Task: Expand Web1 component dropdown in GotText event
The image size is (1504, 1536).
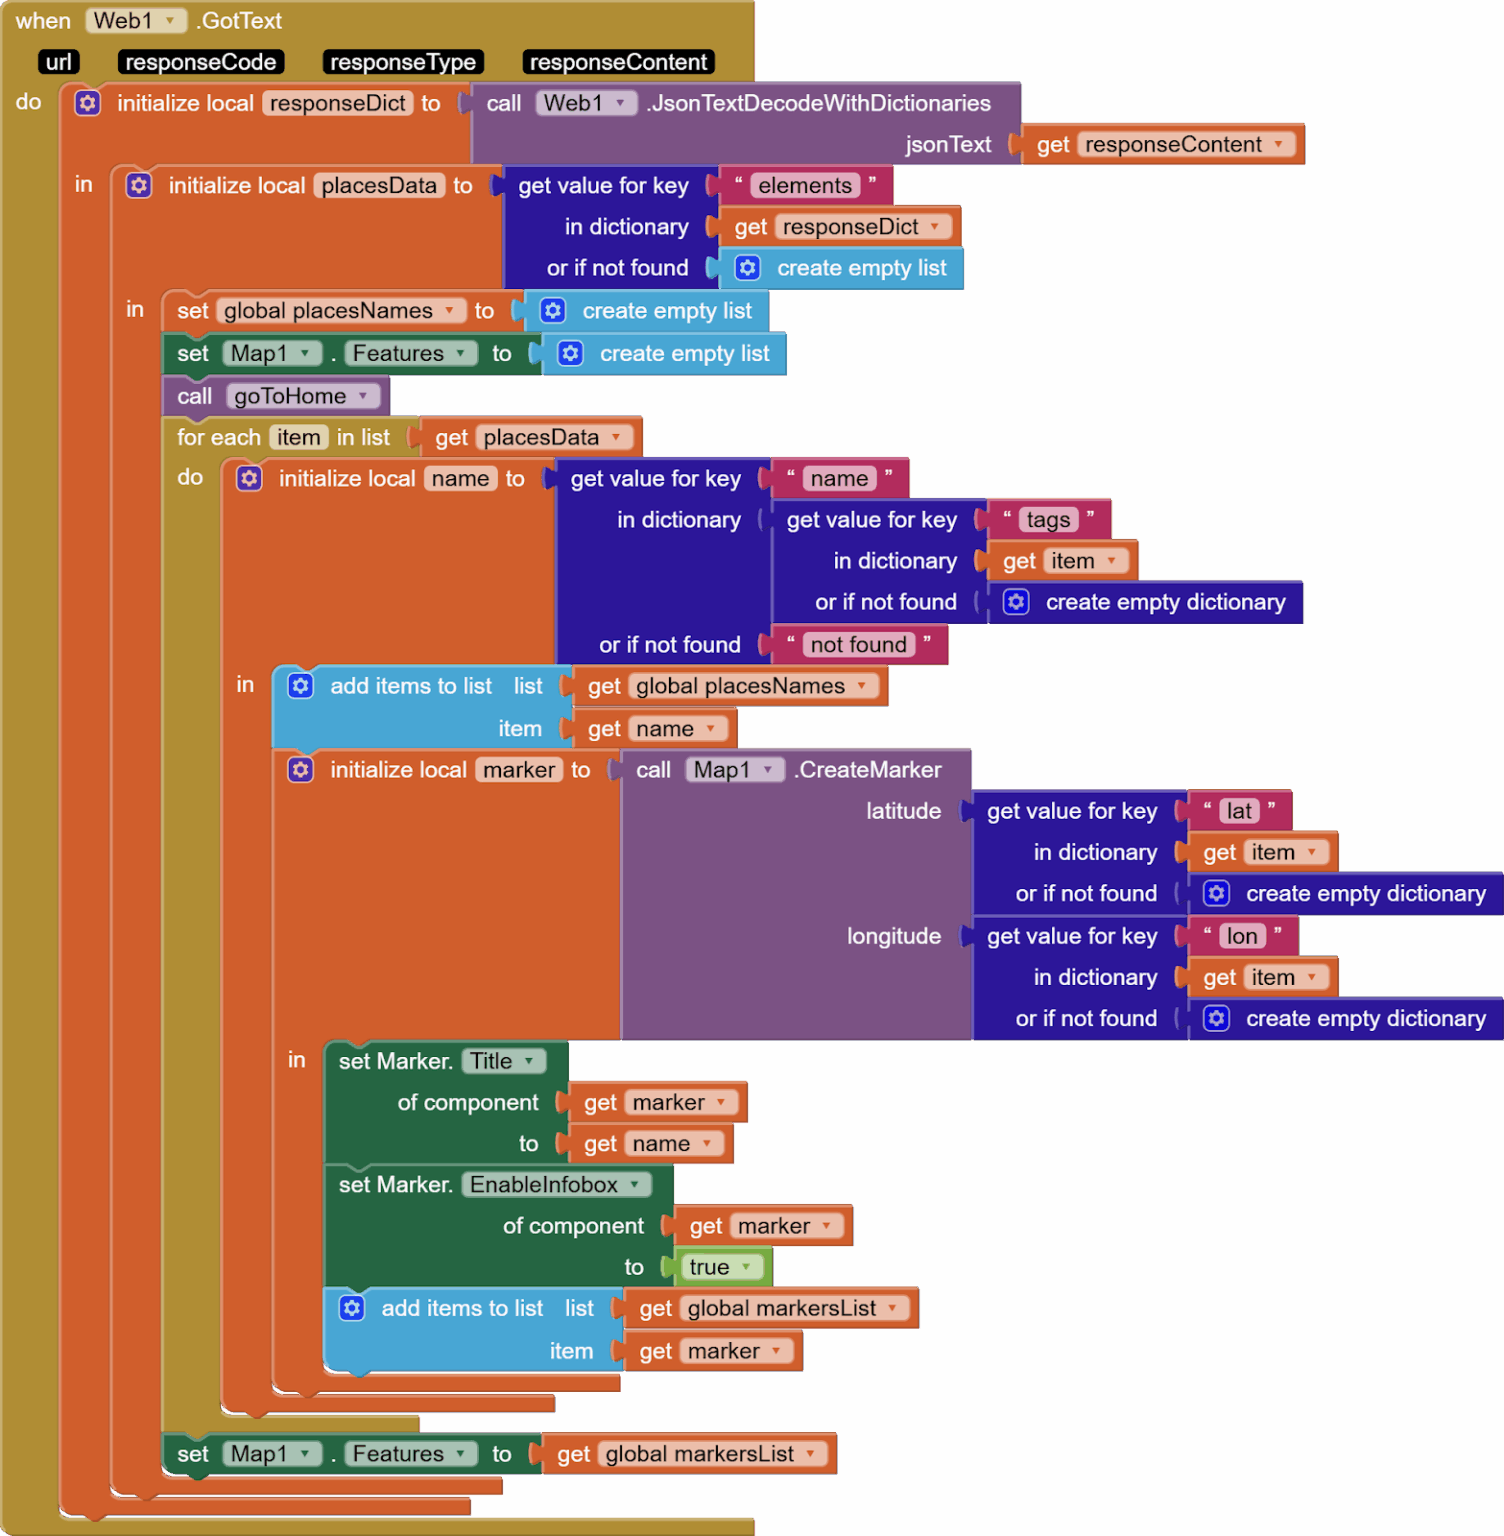Action: (x=170, y=21)
